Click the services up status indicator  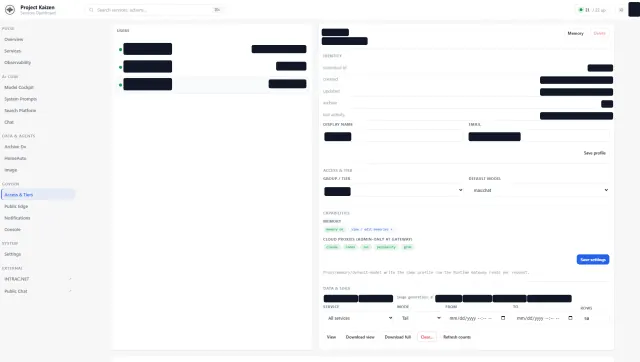592,10
